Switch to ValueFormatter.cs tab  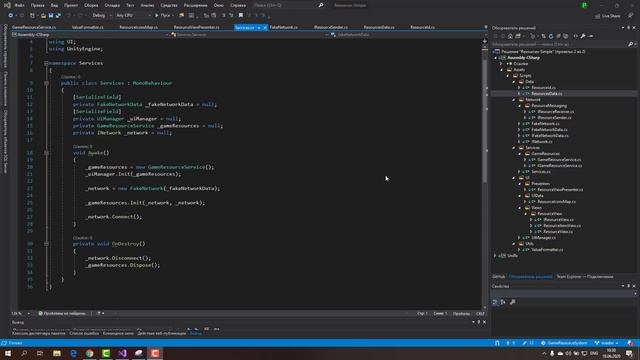coord(88,27)
